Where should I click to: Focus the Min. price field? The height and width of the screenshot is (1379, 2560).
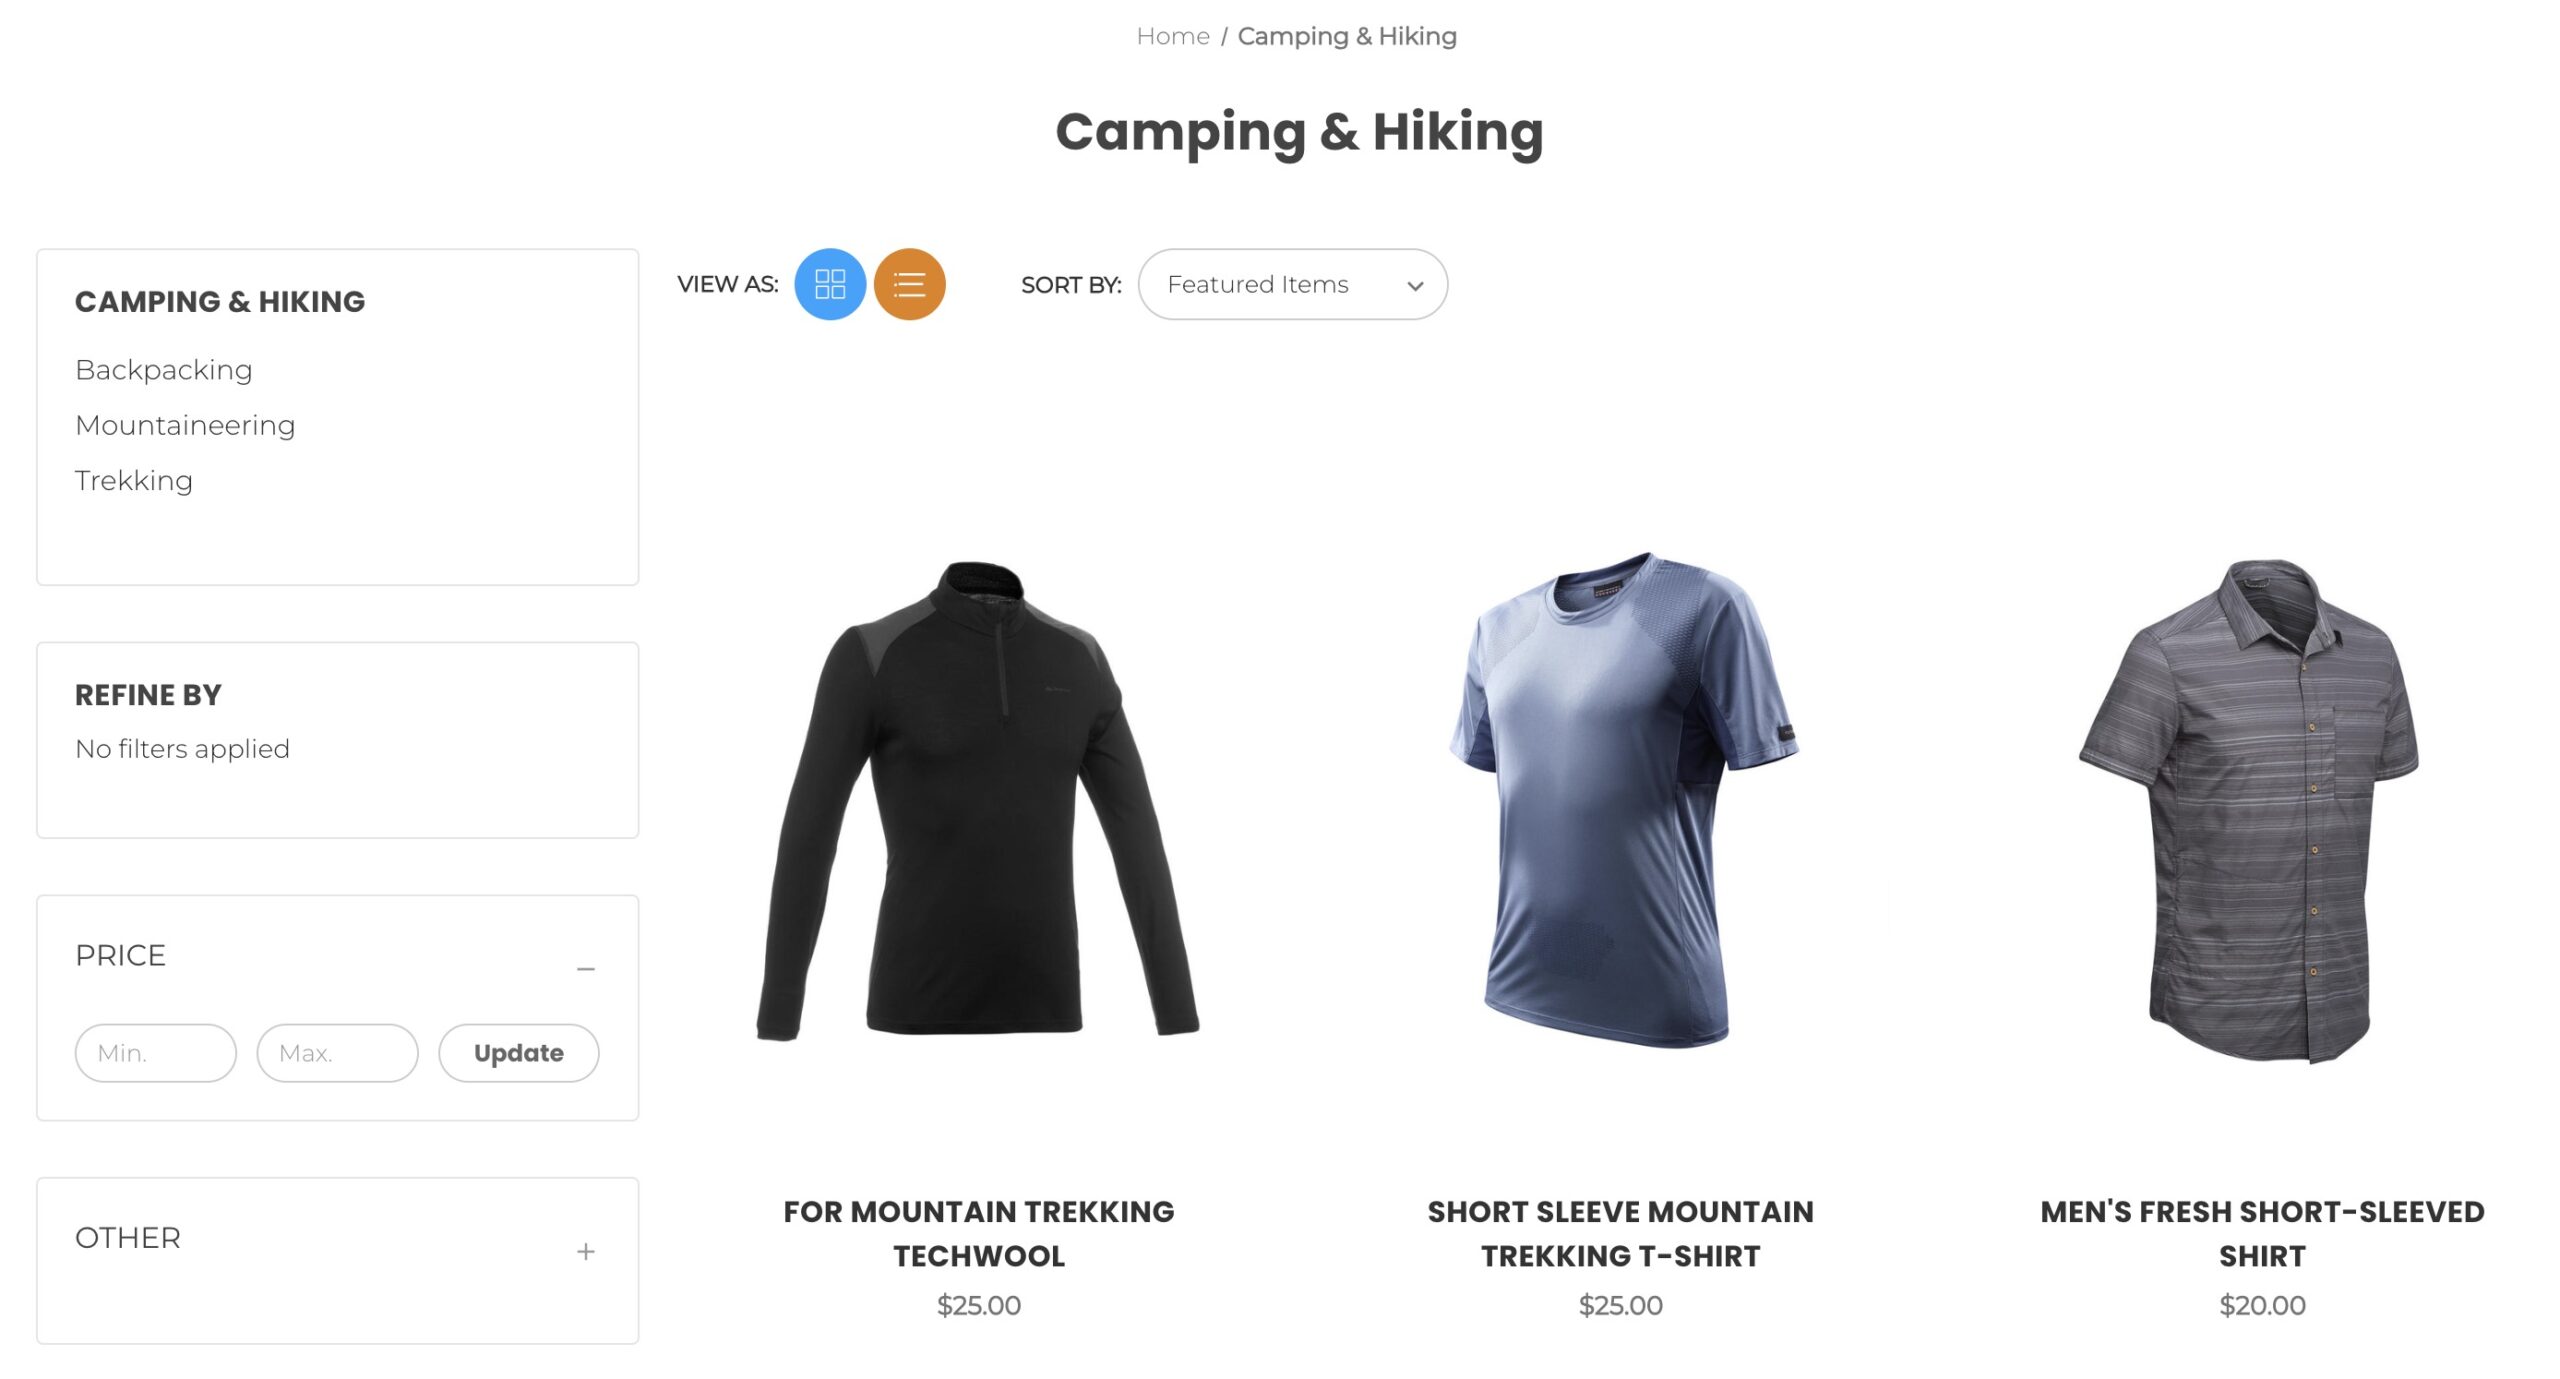155,1052
